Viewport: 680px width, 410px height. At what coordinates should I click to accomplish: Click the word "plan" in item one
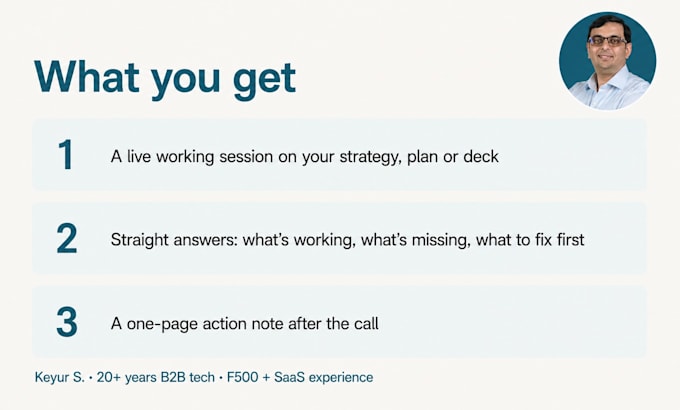422,157
